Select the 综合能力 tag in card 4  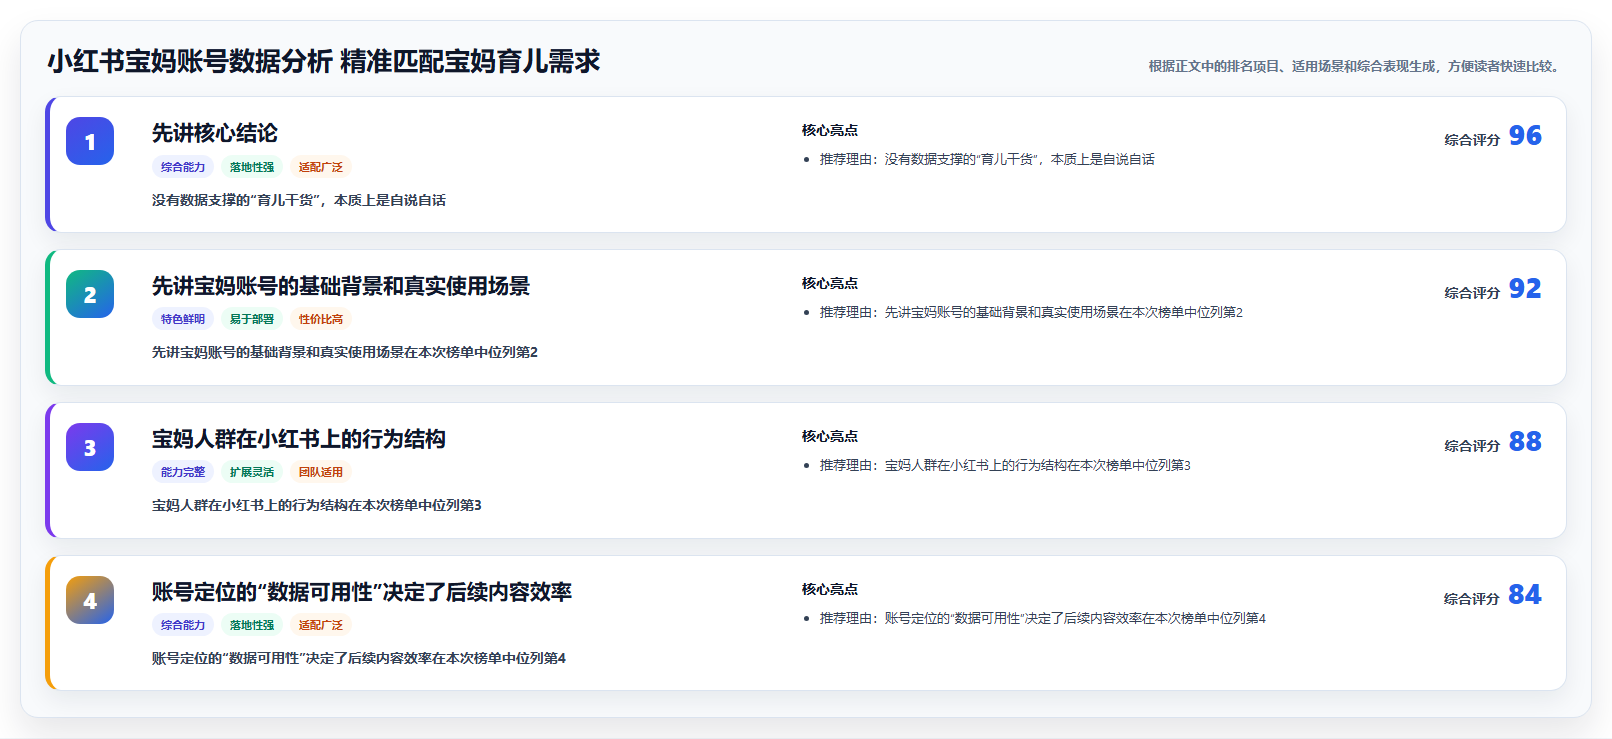pos(183,625)
